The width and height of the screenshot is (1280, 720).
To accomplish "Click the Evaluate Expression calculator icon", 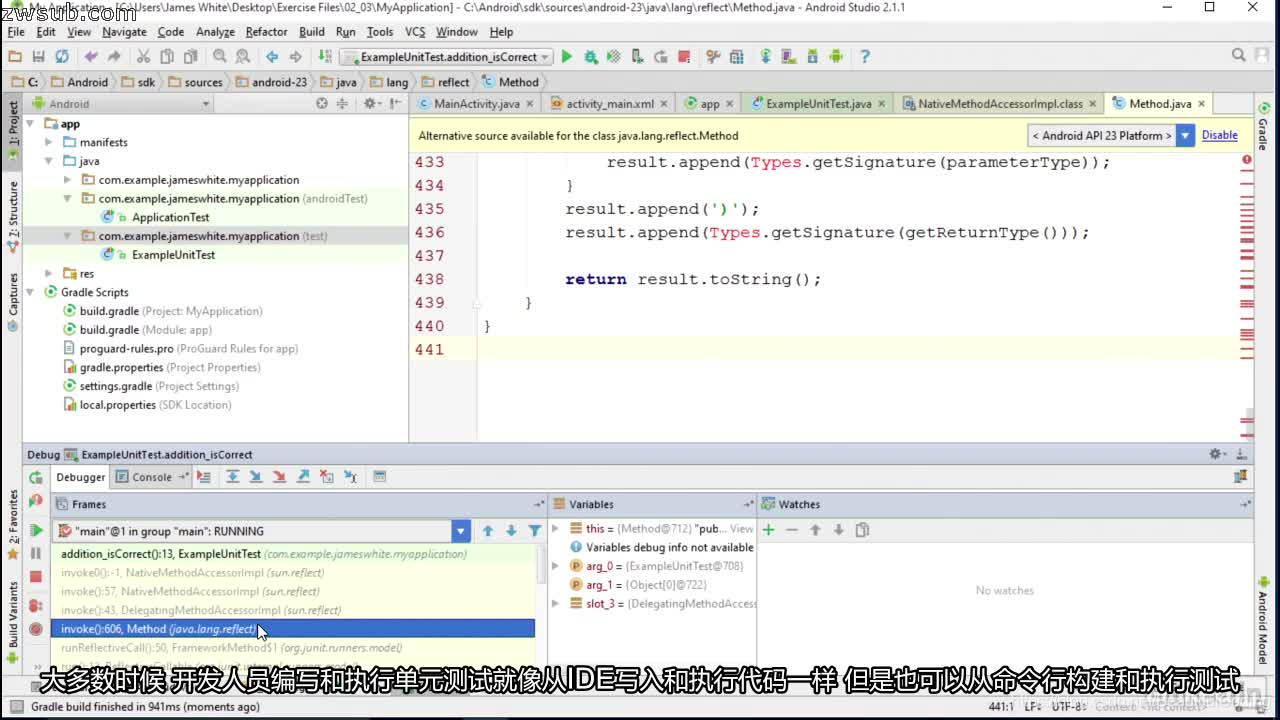I will (380, 477).
